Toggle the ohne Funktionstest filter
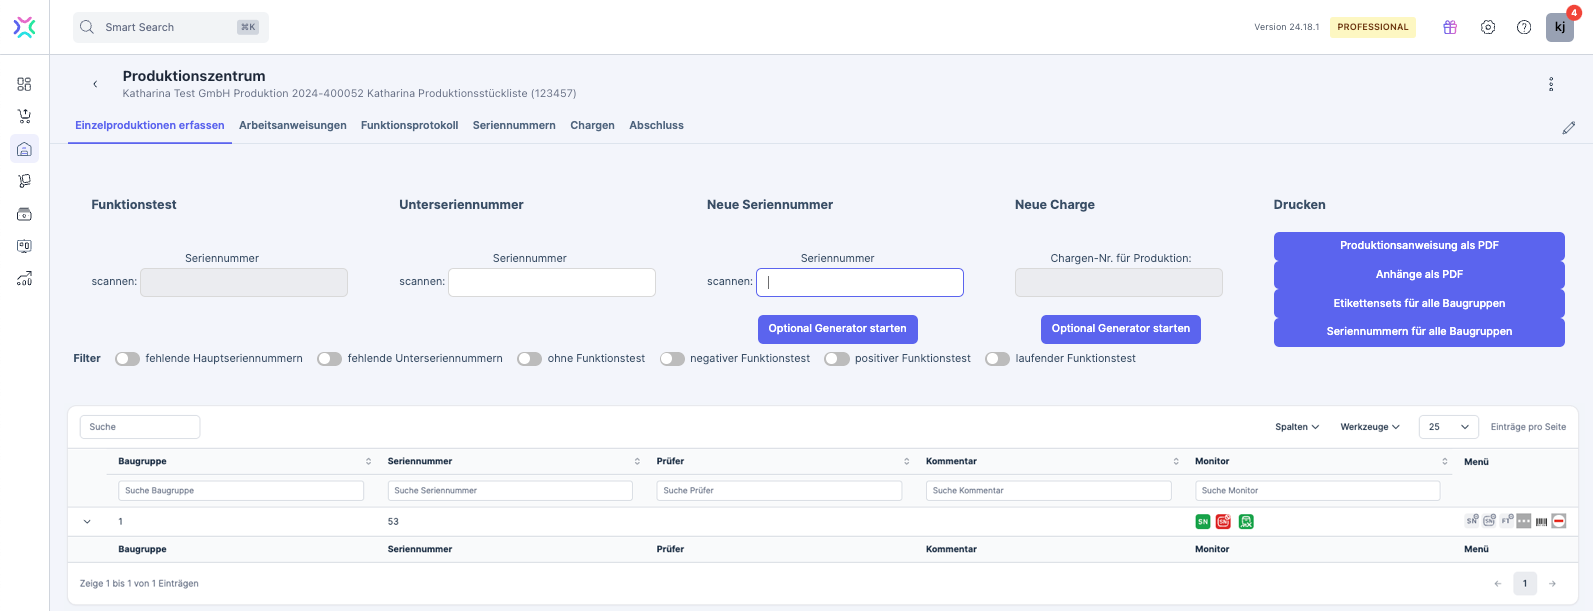The height and width of the screenshot is (611, 1593). pyautogui.click(x=529, y=359)
